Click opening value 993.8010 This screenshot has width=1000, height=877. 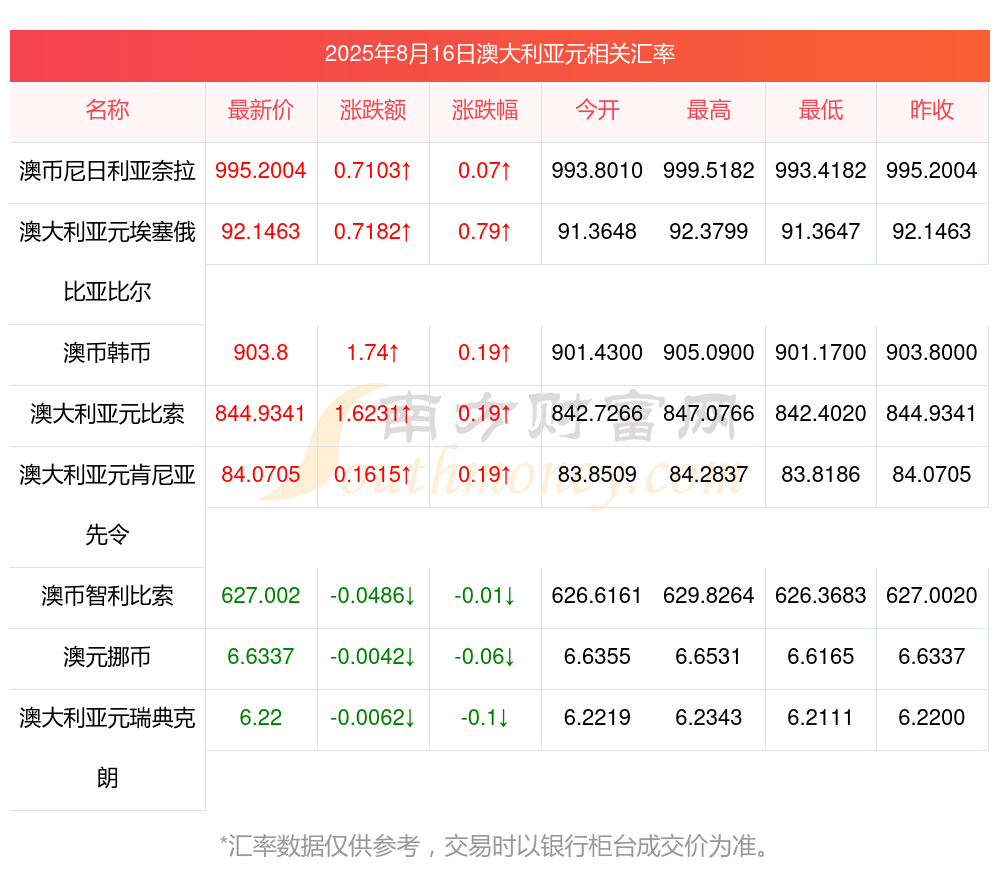tap(597, 170)
